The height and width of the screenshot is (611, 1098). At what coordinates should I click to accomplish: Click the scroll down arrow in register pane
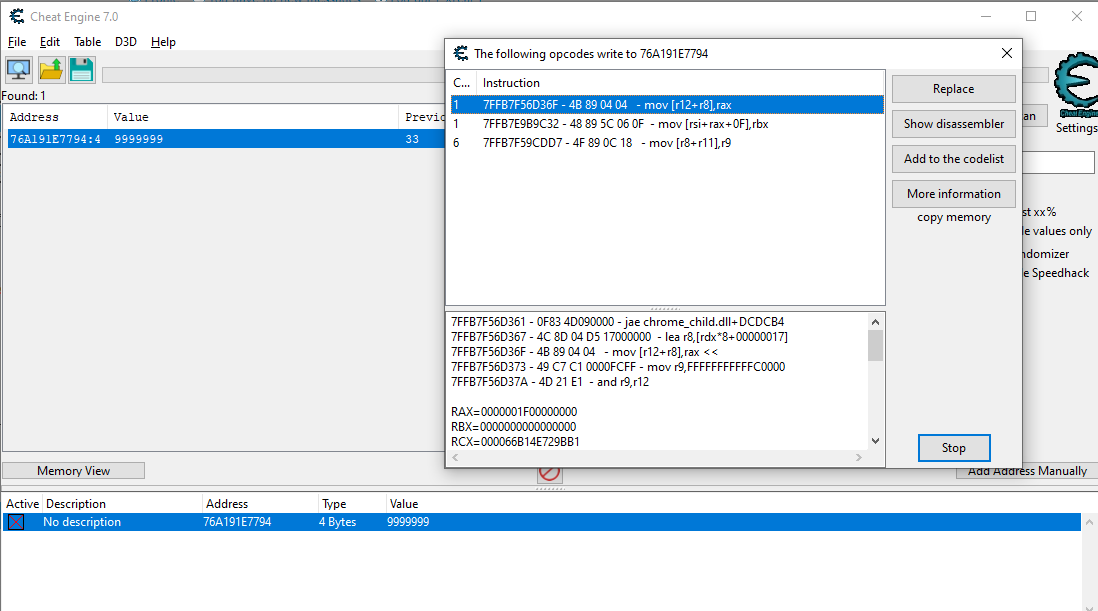click(x=876, y=440)
